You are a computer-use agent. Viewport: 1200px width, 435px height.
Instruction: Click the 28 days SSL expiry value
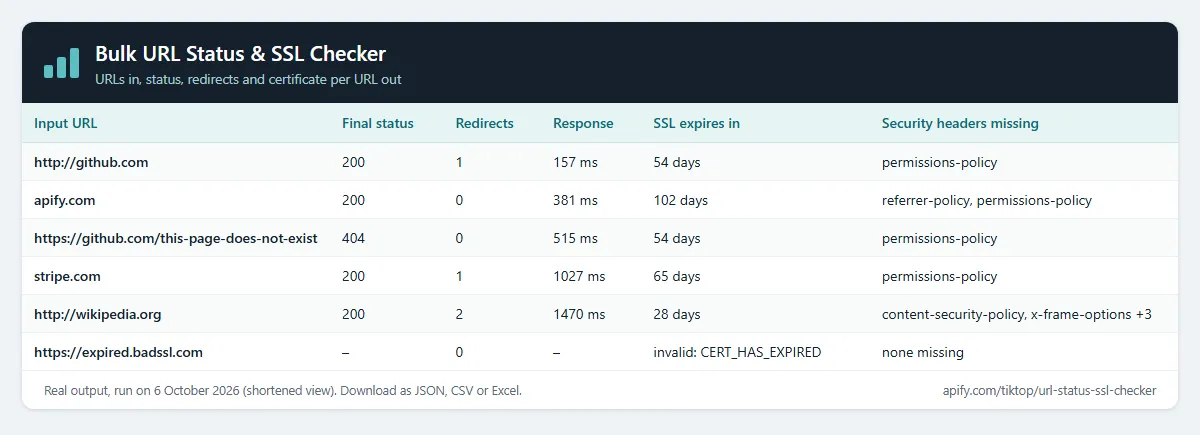677,314
